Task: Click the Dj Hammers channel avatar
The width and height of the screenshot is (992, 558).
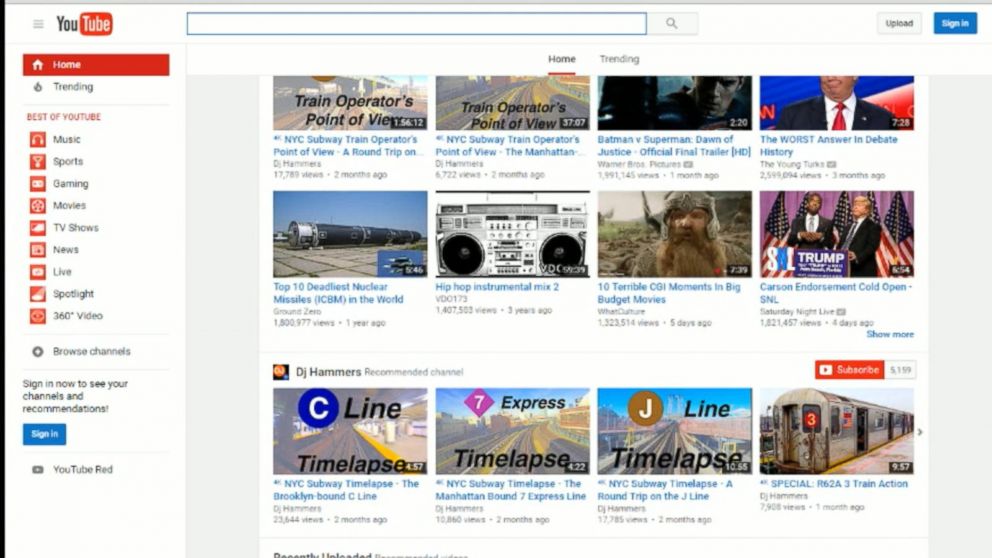Action: tap(281, 372)
